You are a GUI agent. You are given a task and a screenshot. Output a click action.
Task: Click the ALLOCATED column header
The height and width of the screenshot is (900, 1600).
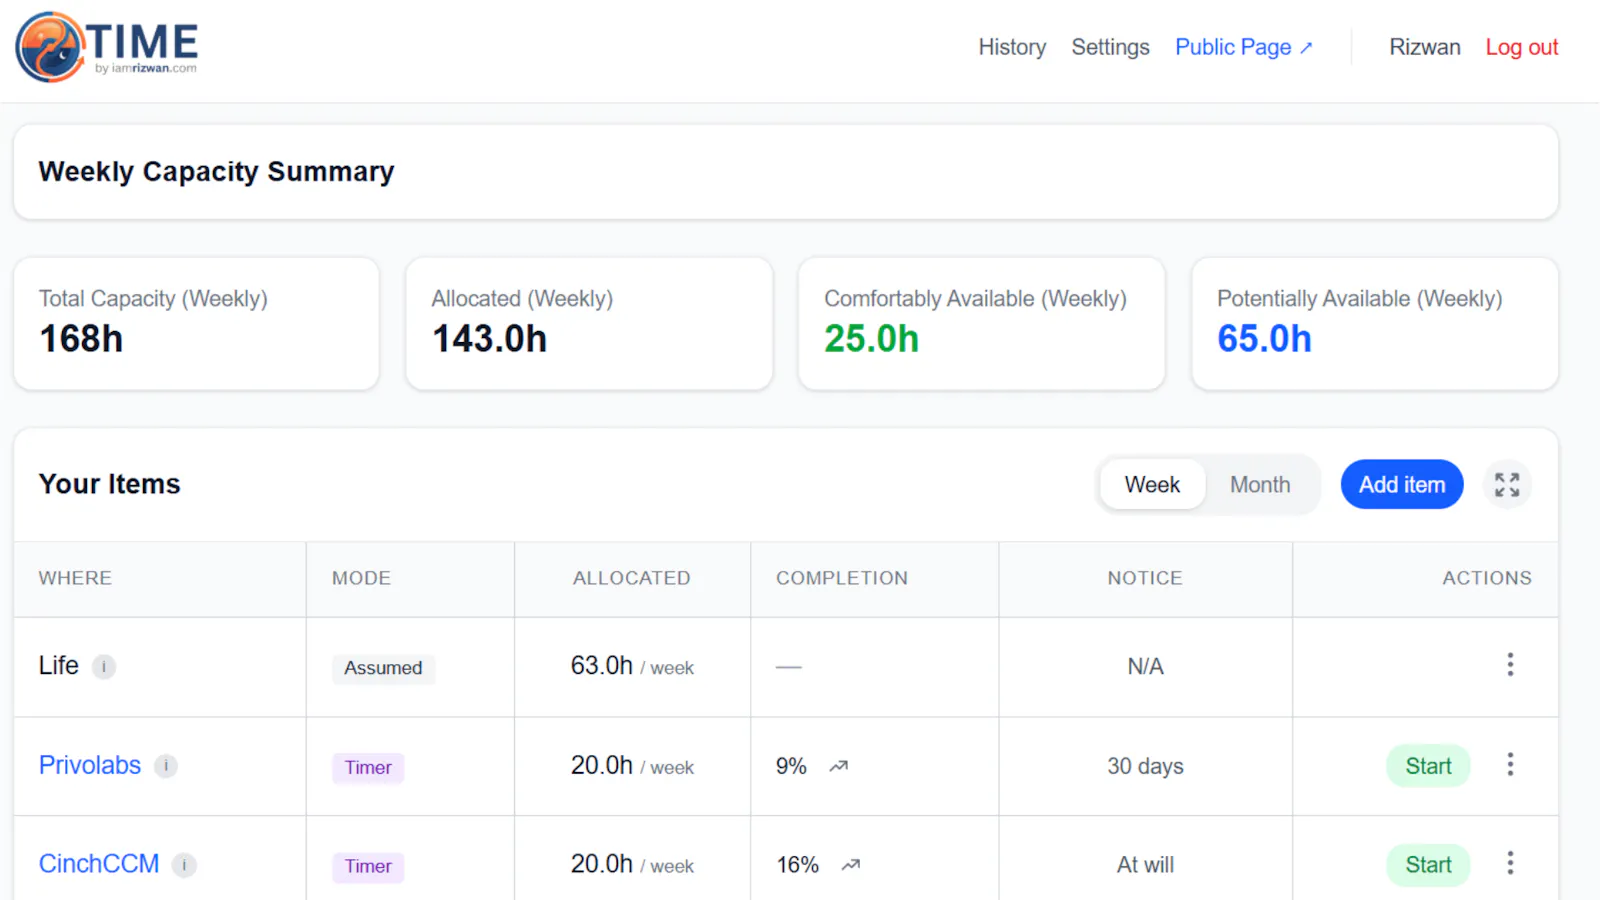[x=631, y=578]
